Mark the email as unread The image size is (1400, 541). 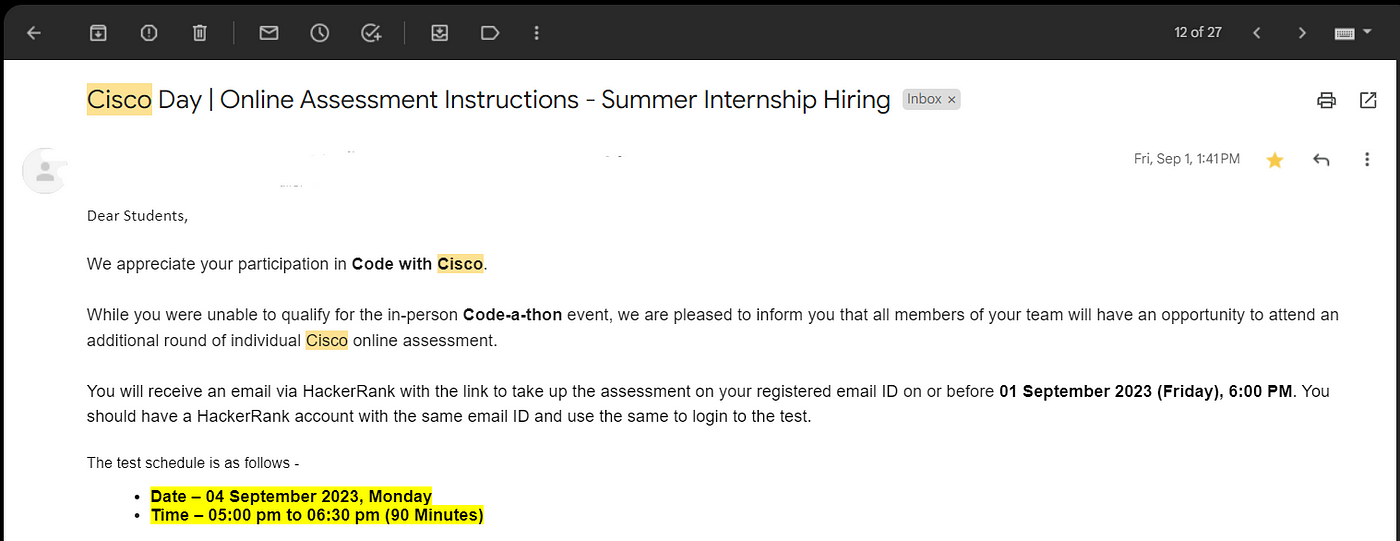click(268, 33)
